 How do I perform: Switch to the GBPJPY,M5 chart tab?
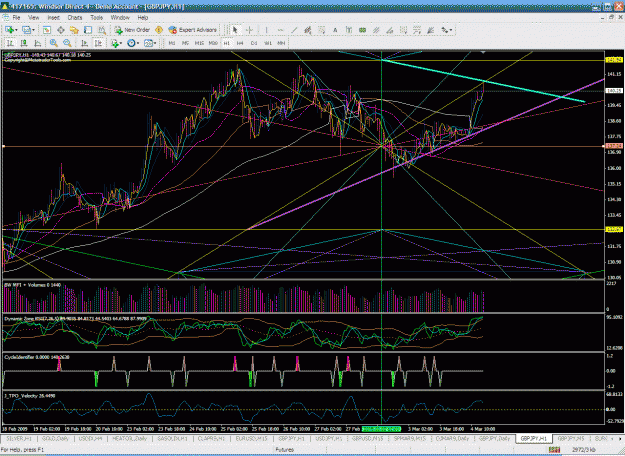click(571, 438)
